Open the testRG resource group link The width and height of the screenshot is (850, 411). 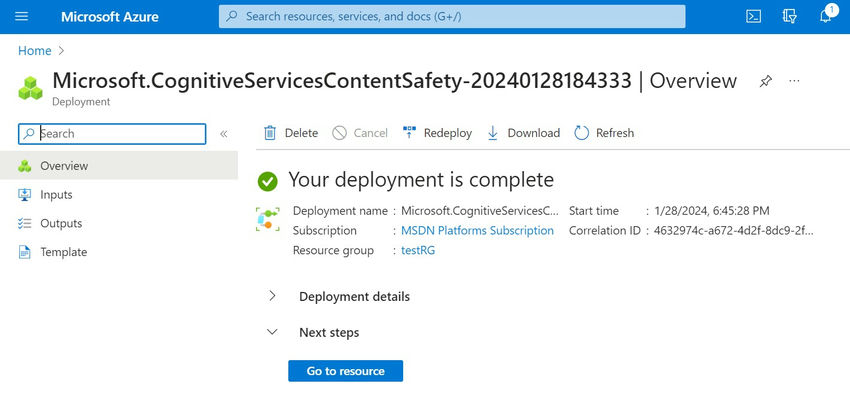[x=418, y=250]
